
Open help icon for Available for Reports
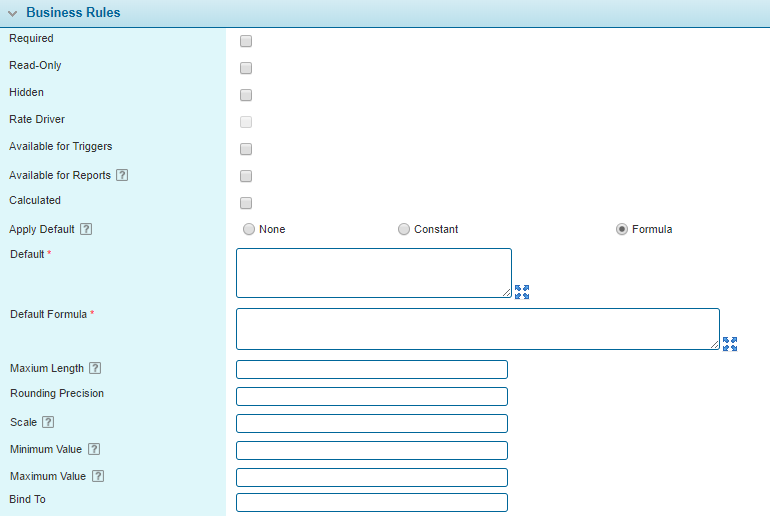click(122, 176)
